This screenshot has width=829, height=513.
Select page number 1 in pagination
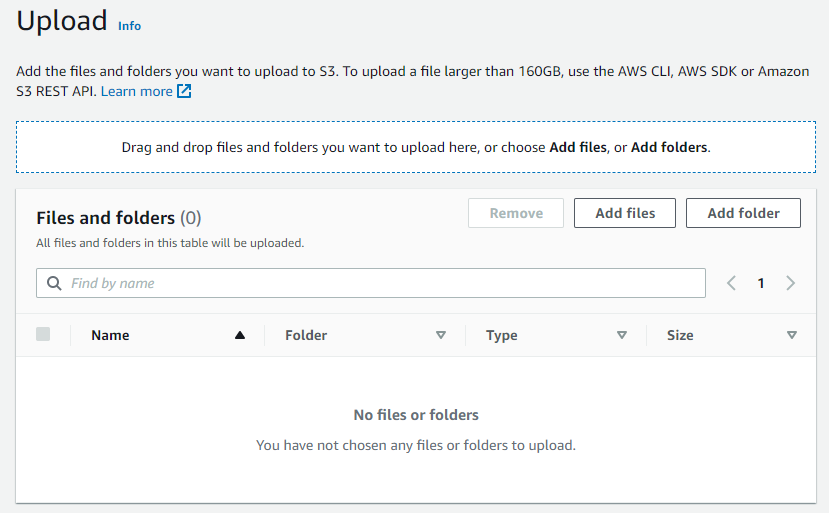point(761,283)
